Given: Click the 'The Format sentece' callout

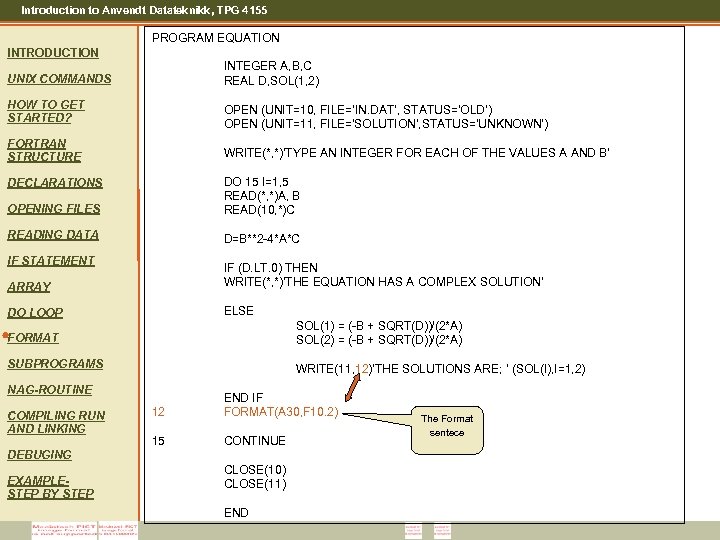Looking at the screenshot, I should pyautogui.click(x=447, y=430).
